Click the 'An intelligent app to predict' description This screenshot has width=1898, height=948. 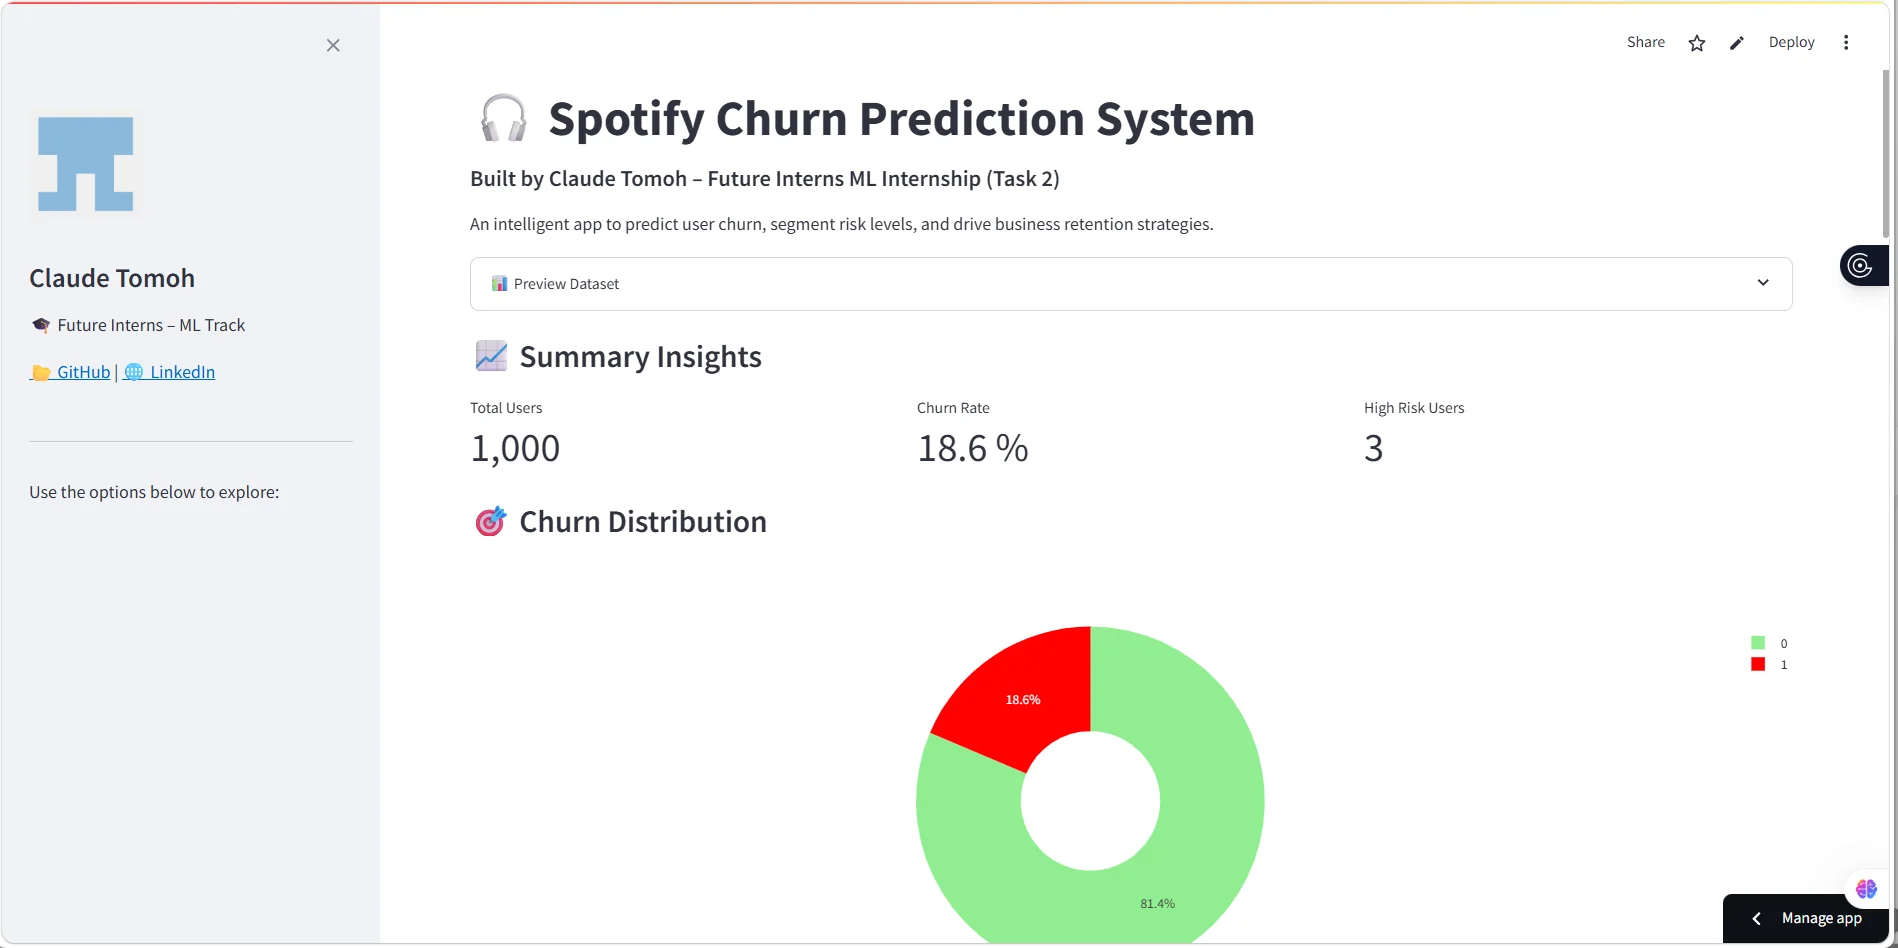(842, 224)
